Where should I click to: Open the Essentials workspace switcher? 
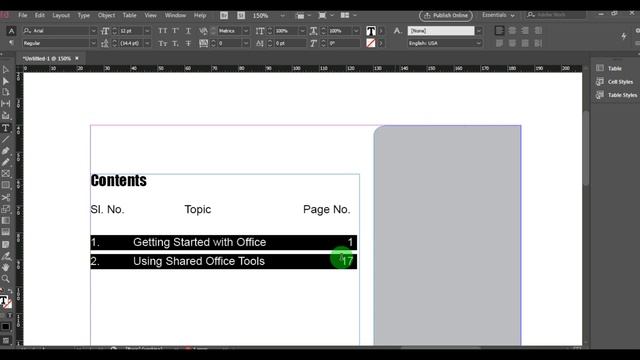[x=498, y=15]
